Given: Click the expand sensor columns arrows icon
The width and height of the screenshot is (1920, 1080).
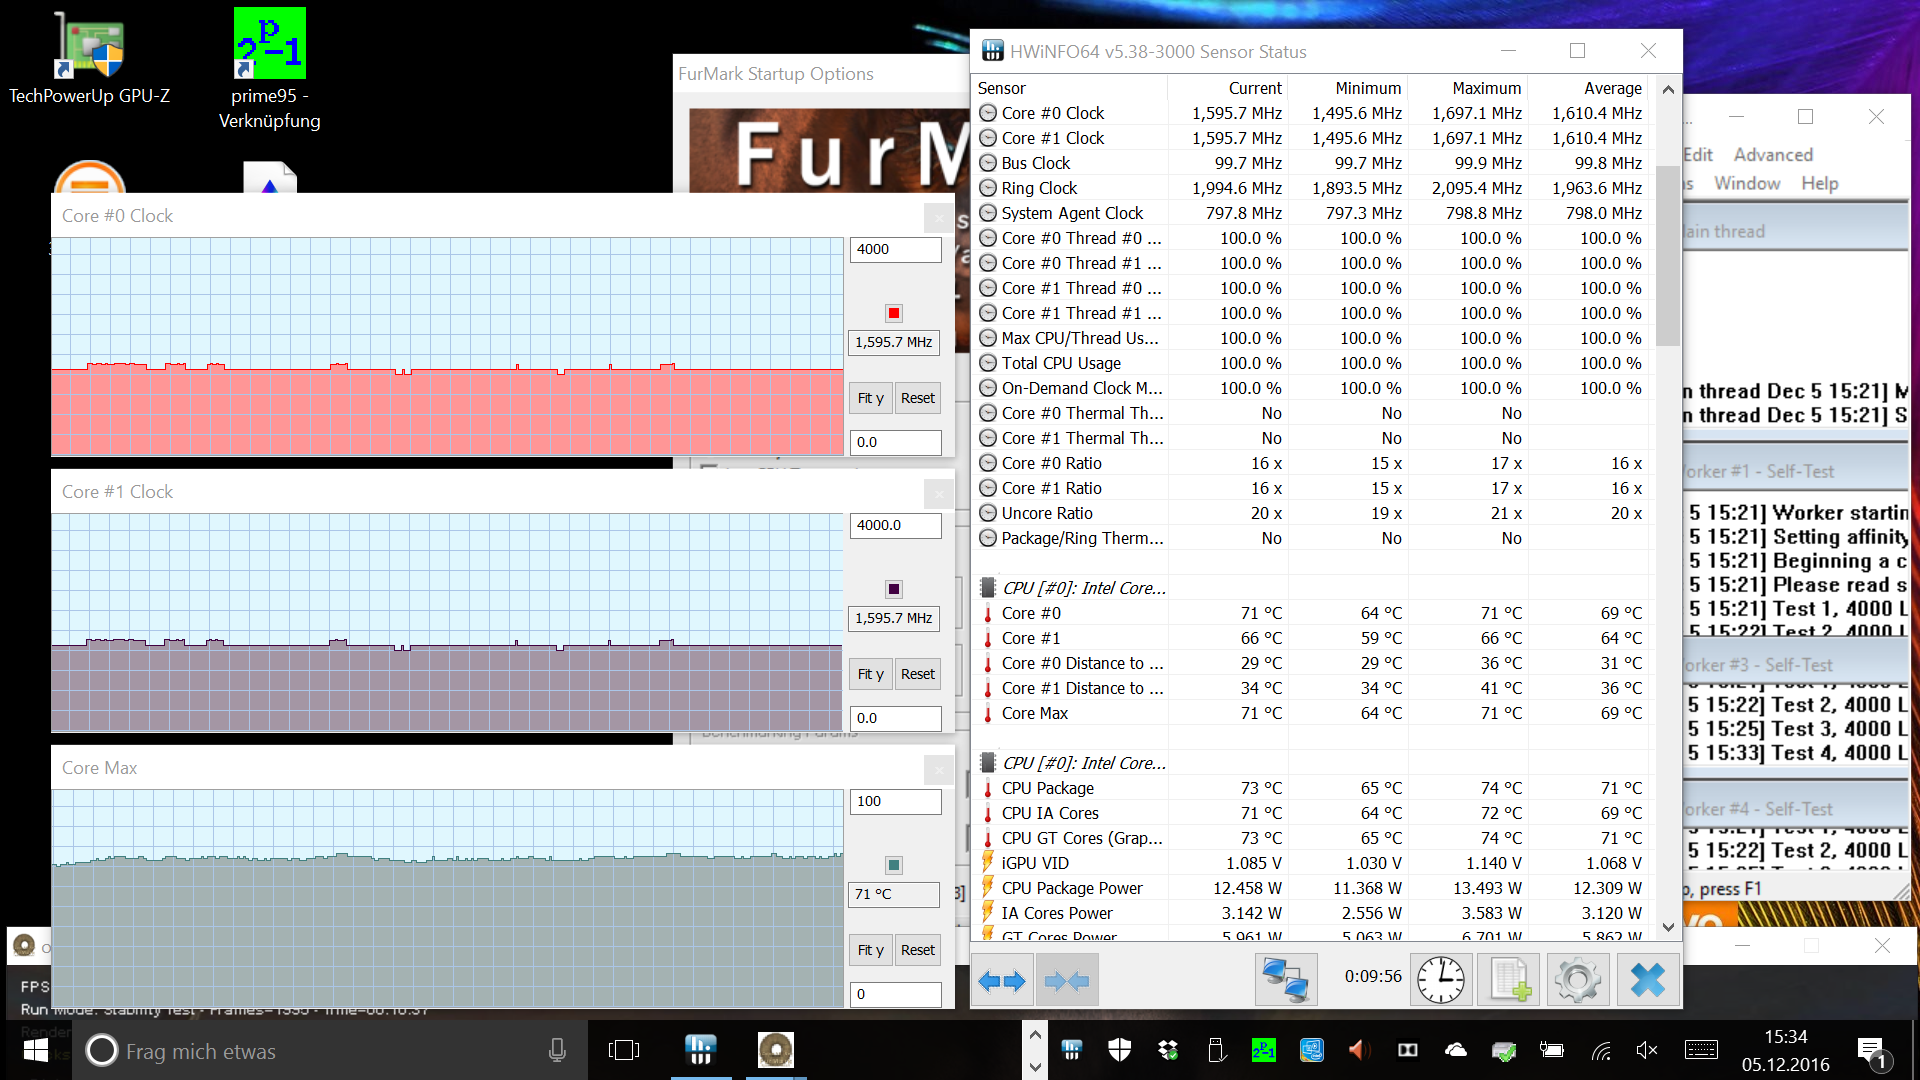Looking at the screenshot, I should click(x=1002, y=980).
